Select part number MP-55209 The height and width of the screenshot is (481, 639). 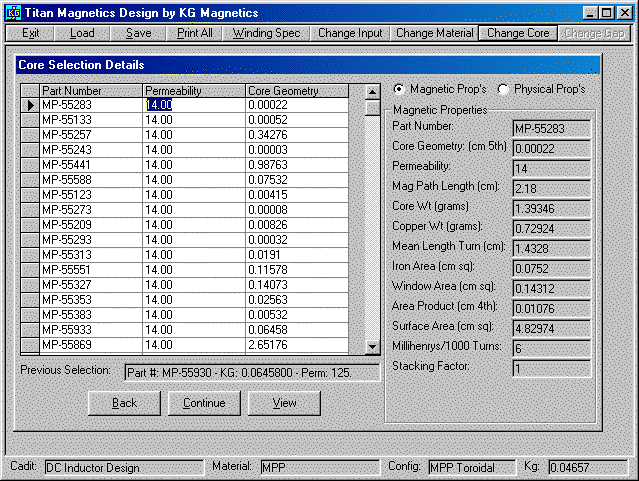tap(91, 225)
